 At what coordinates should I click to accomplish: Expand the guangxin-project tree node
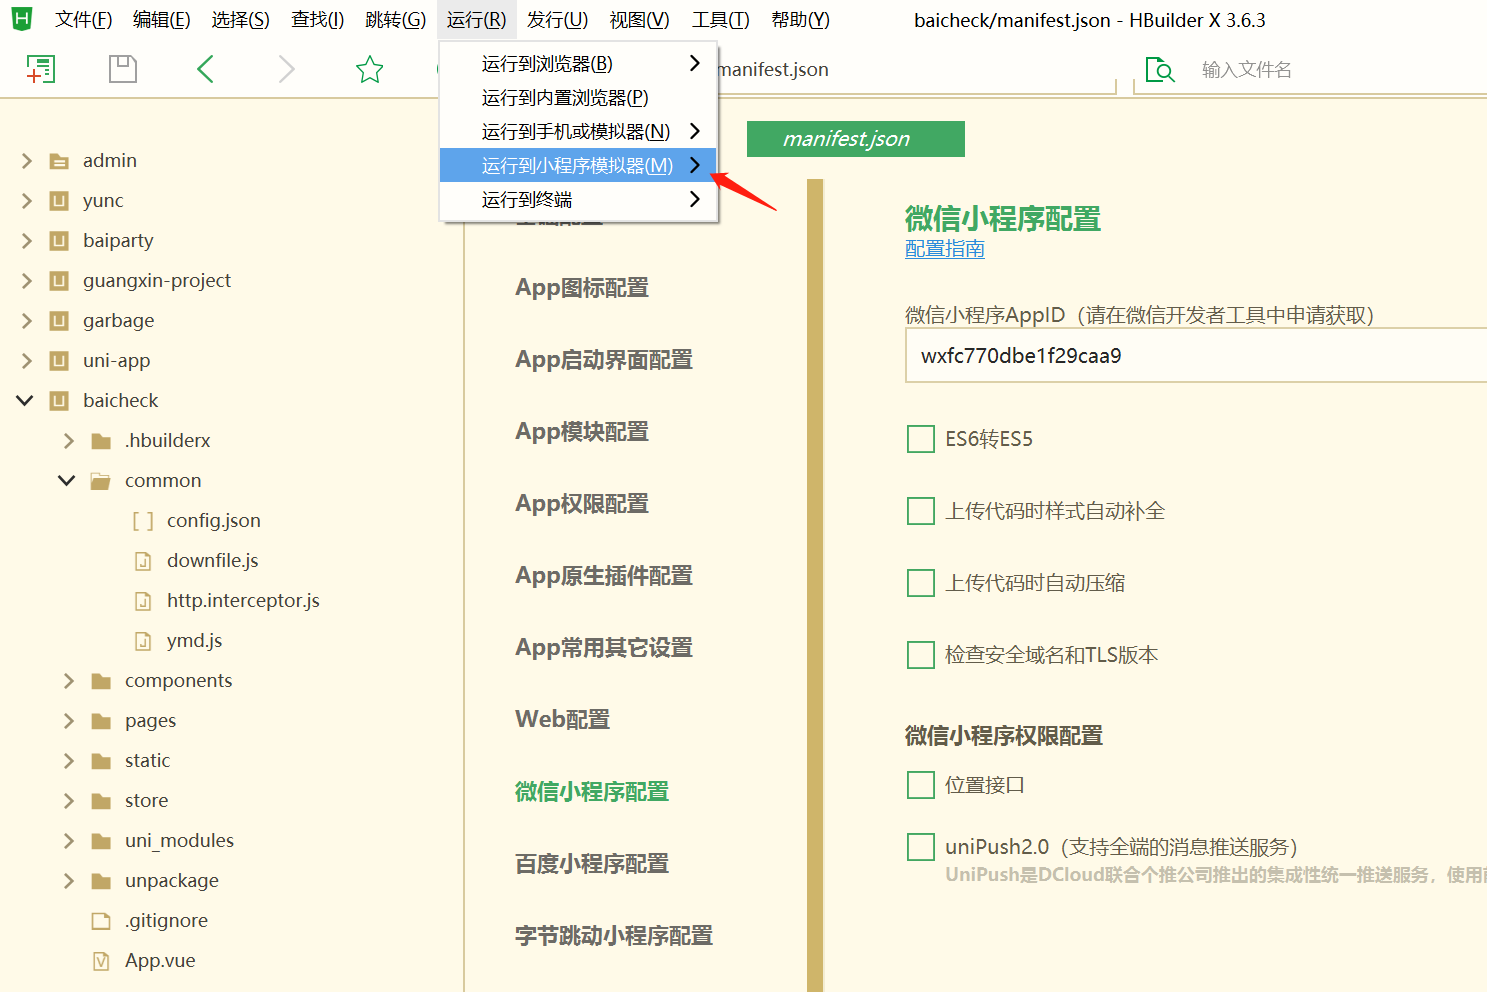coord(27,281)
